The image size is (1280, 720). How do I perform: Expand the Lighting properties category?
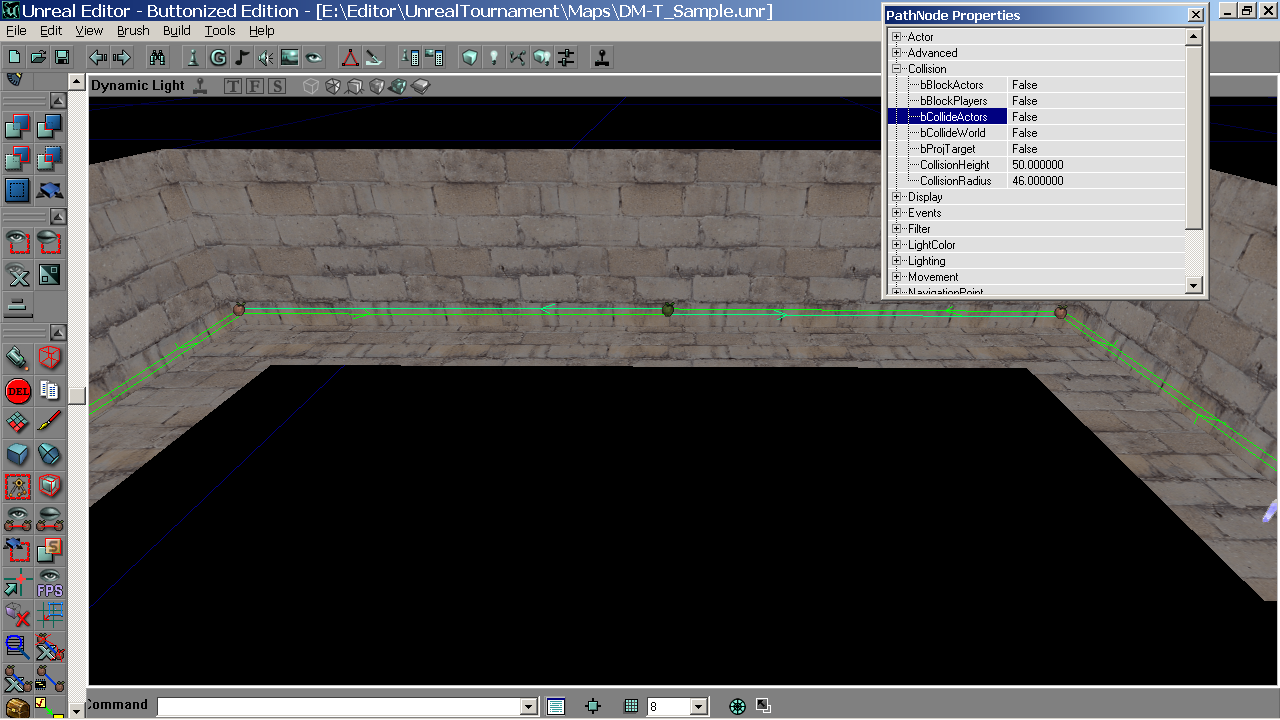(x=897, y=261)
